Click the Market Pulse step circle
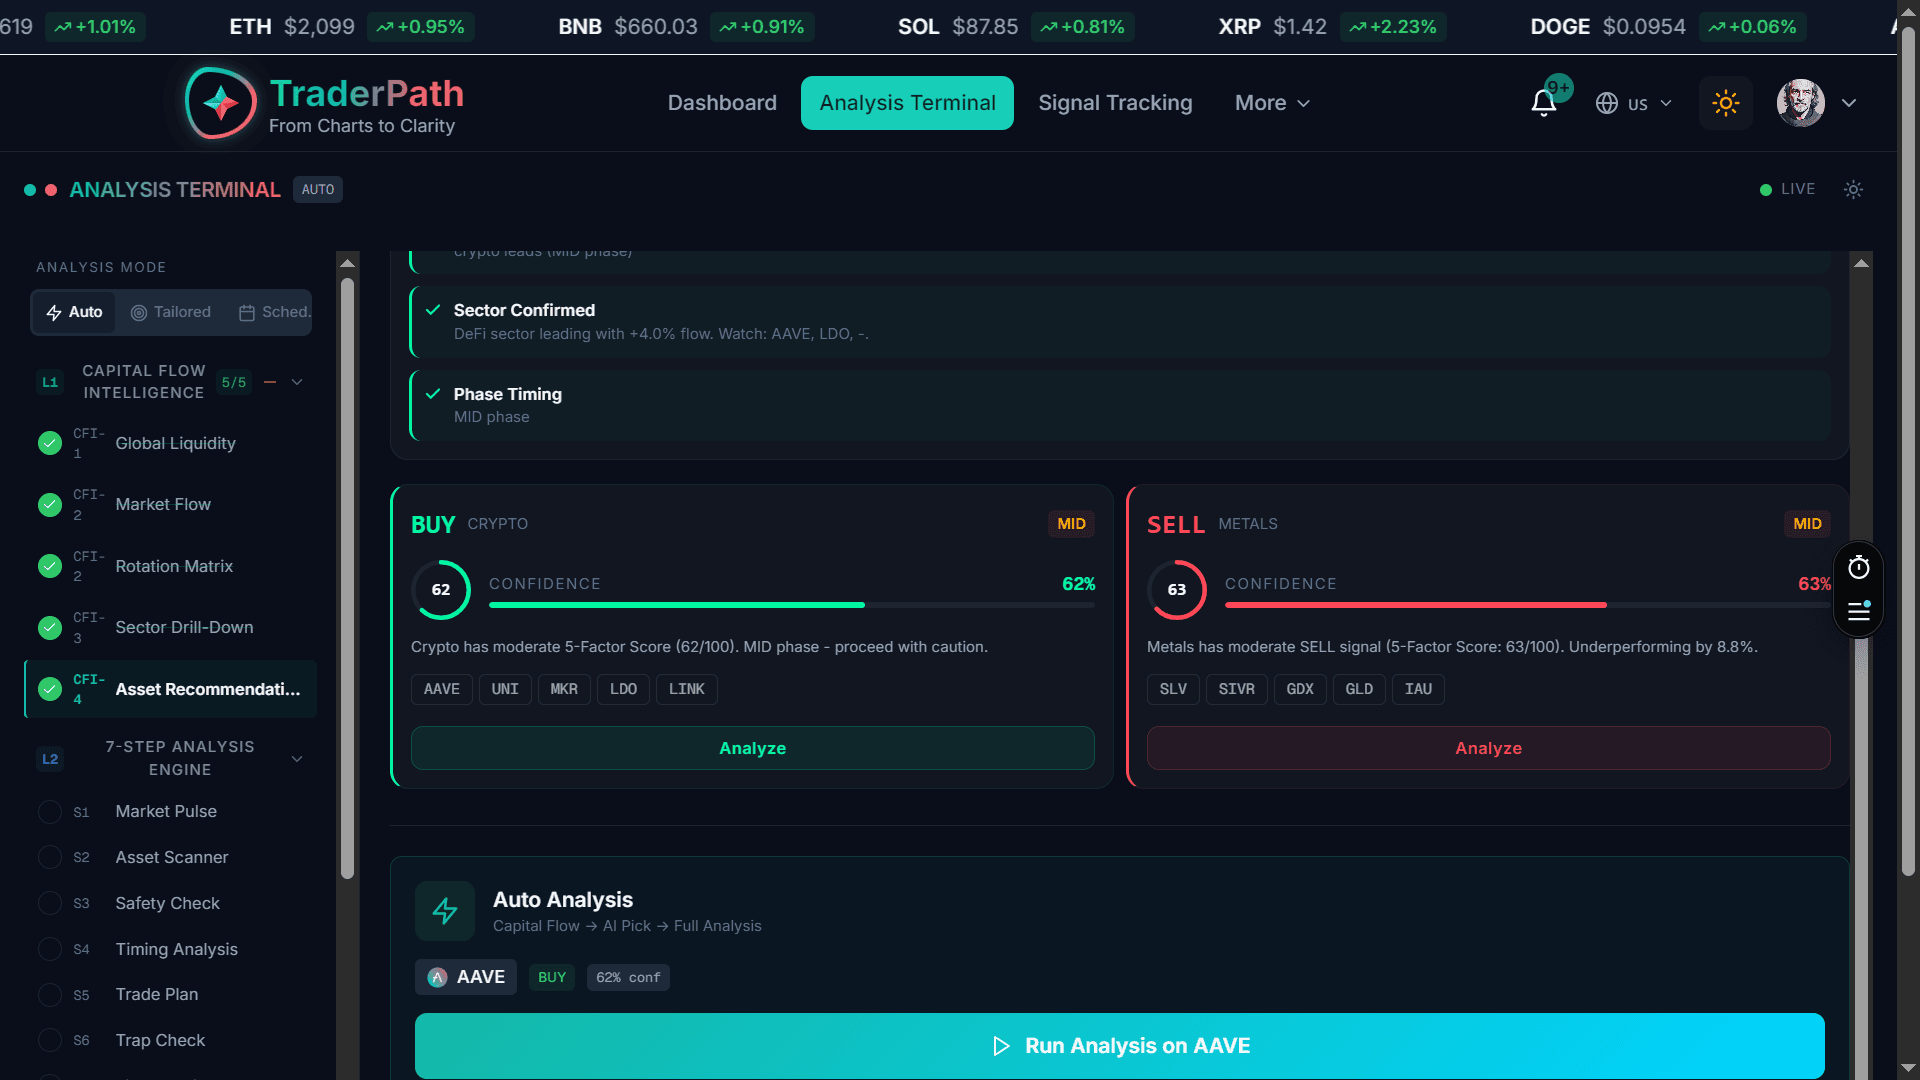1920x1080 pixels. (50, 812)
